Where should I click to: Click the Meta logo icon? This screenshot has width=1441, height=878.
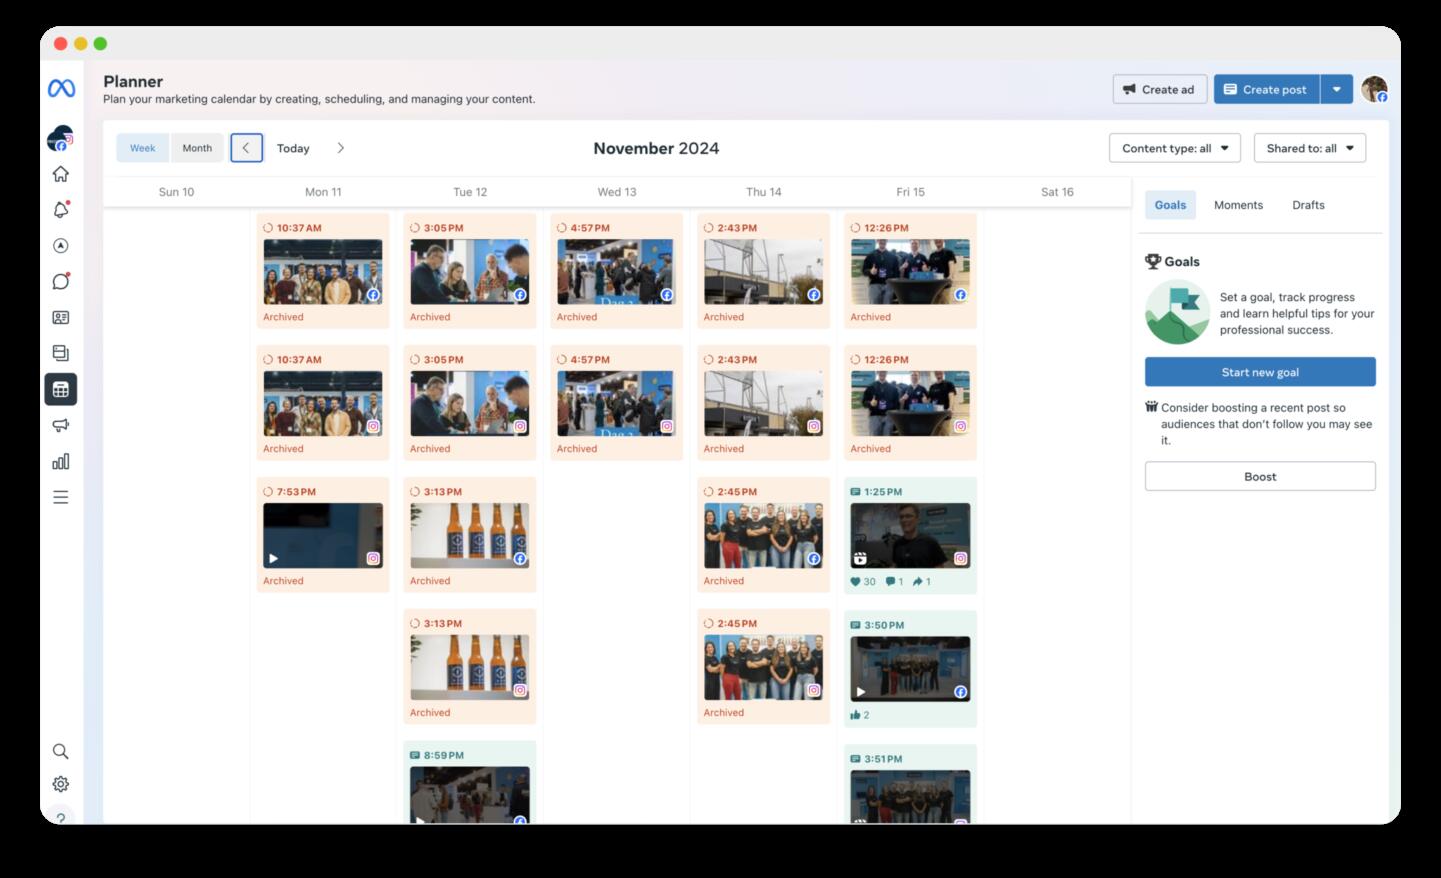(61, 89)
